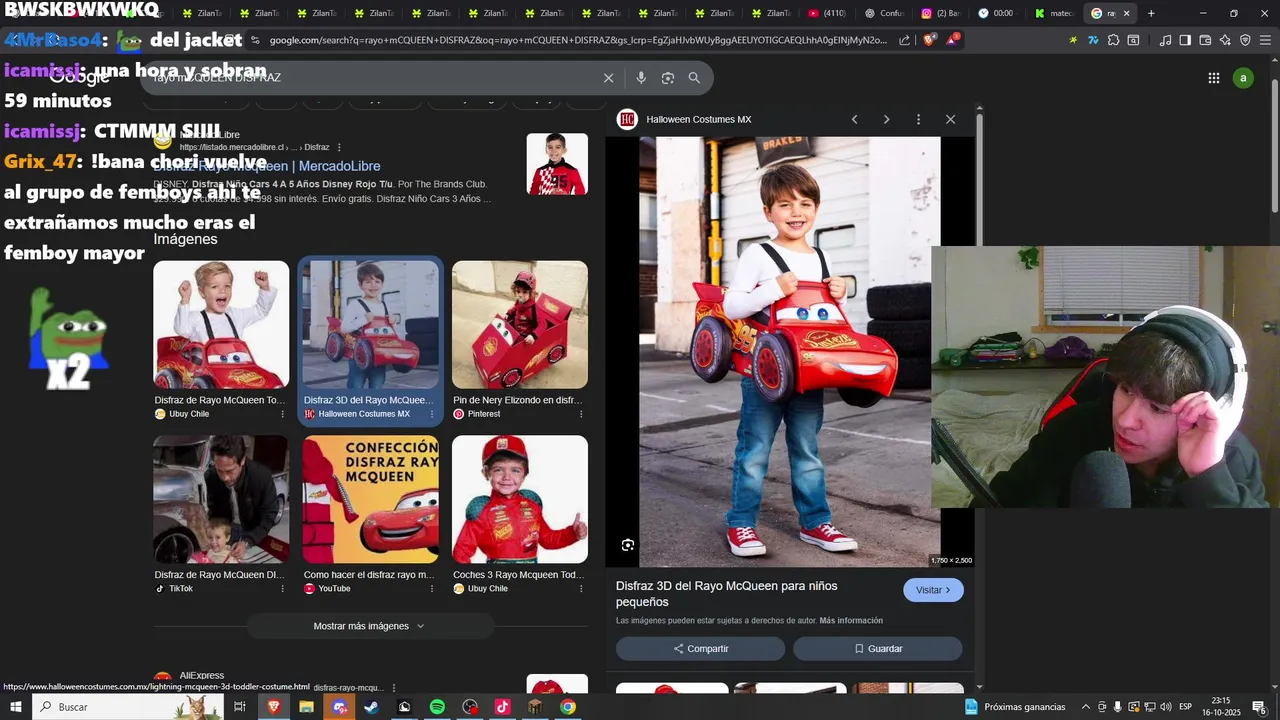The height and width of the screenshot is (720, 1280).
Task: Close the active Google search tab
Action: (1127, 13)
